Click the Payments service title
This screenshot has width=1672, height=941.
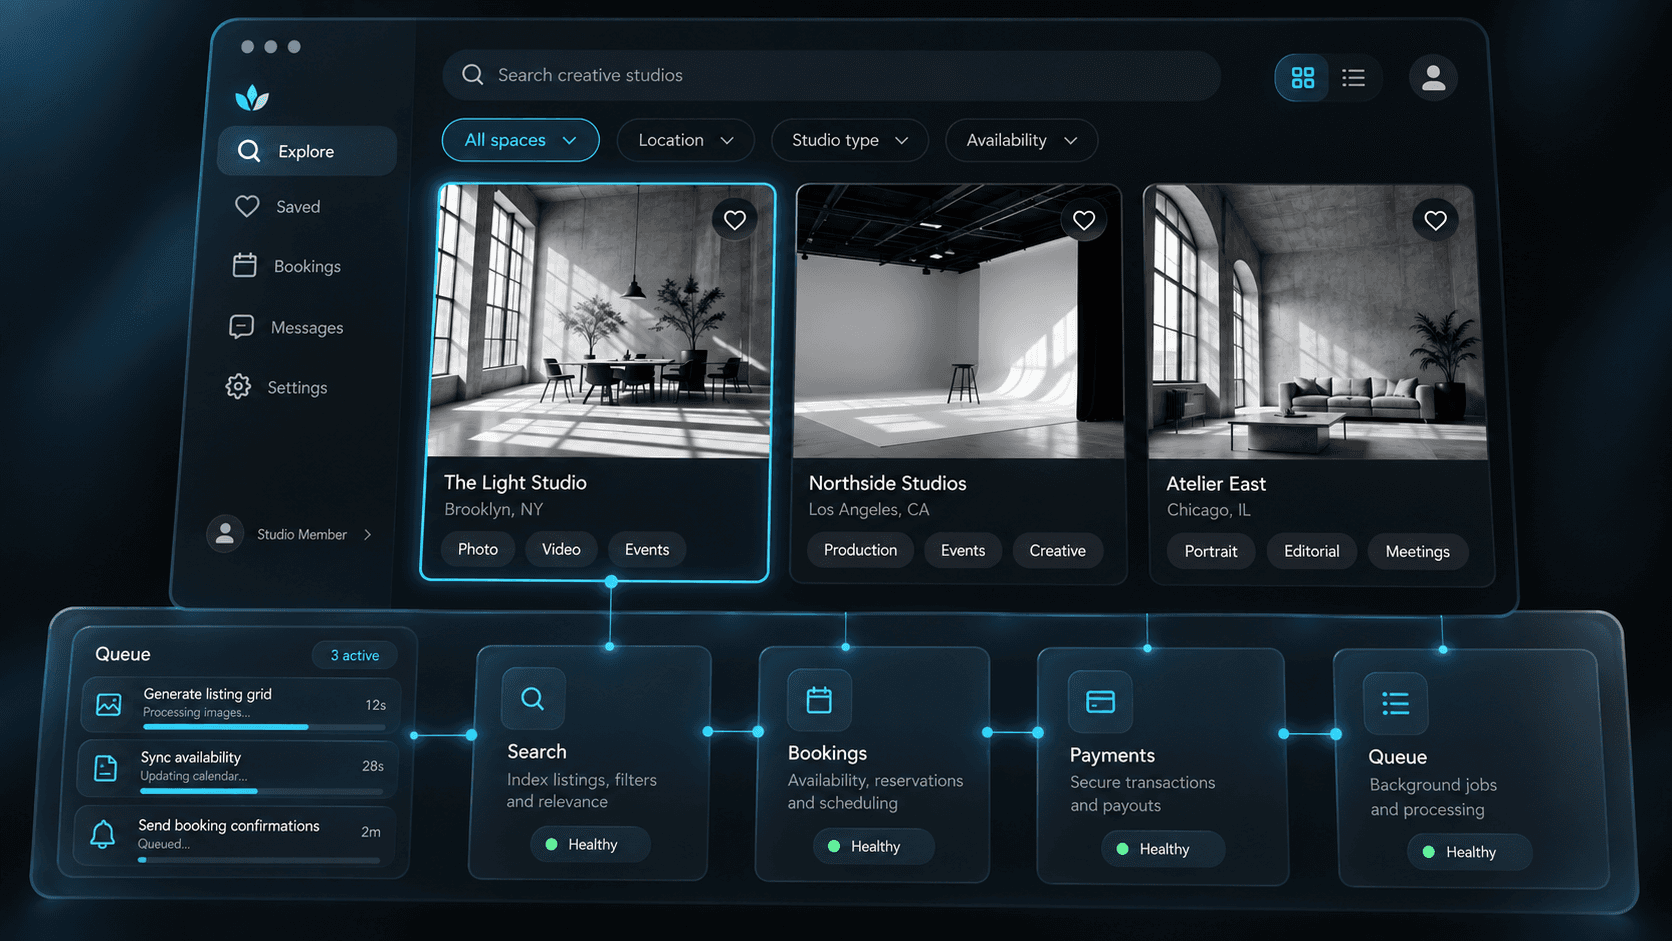1112,755
